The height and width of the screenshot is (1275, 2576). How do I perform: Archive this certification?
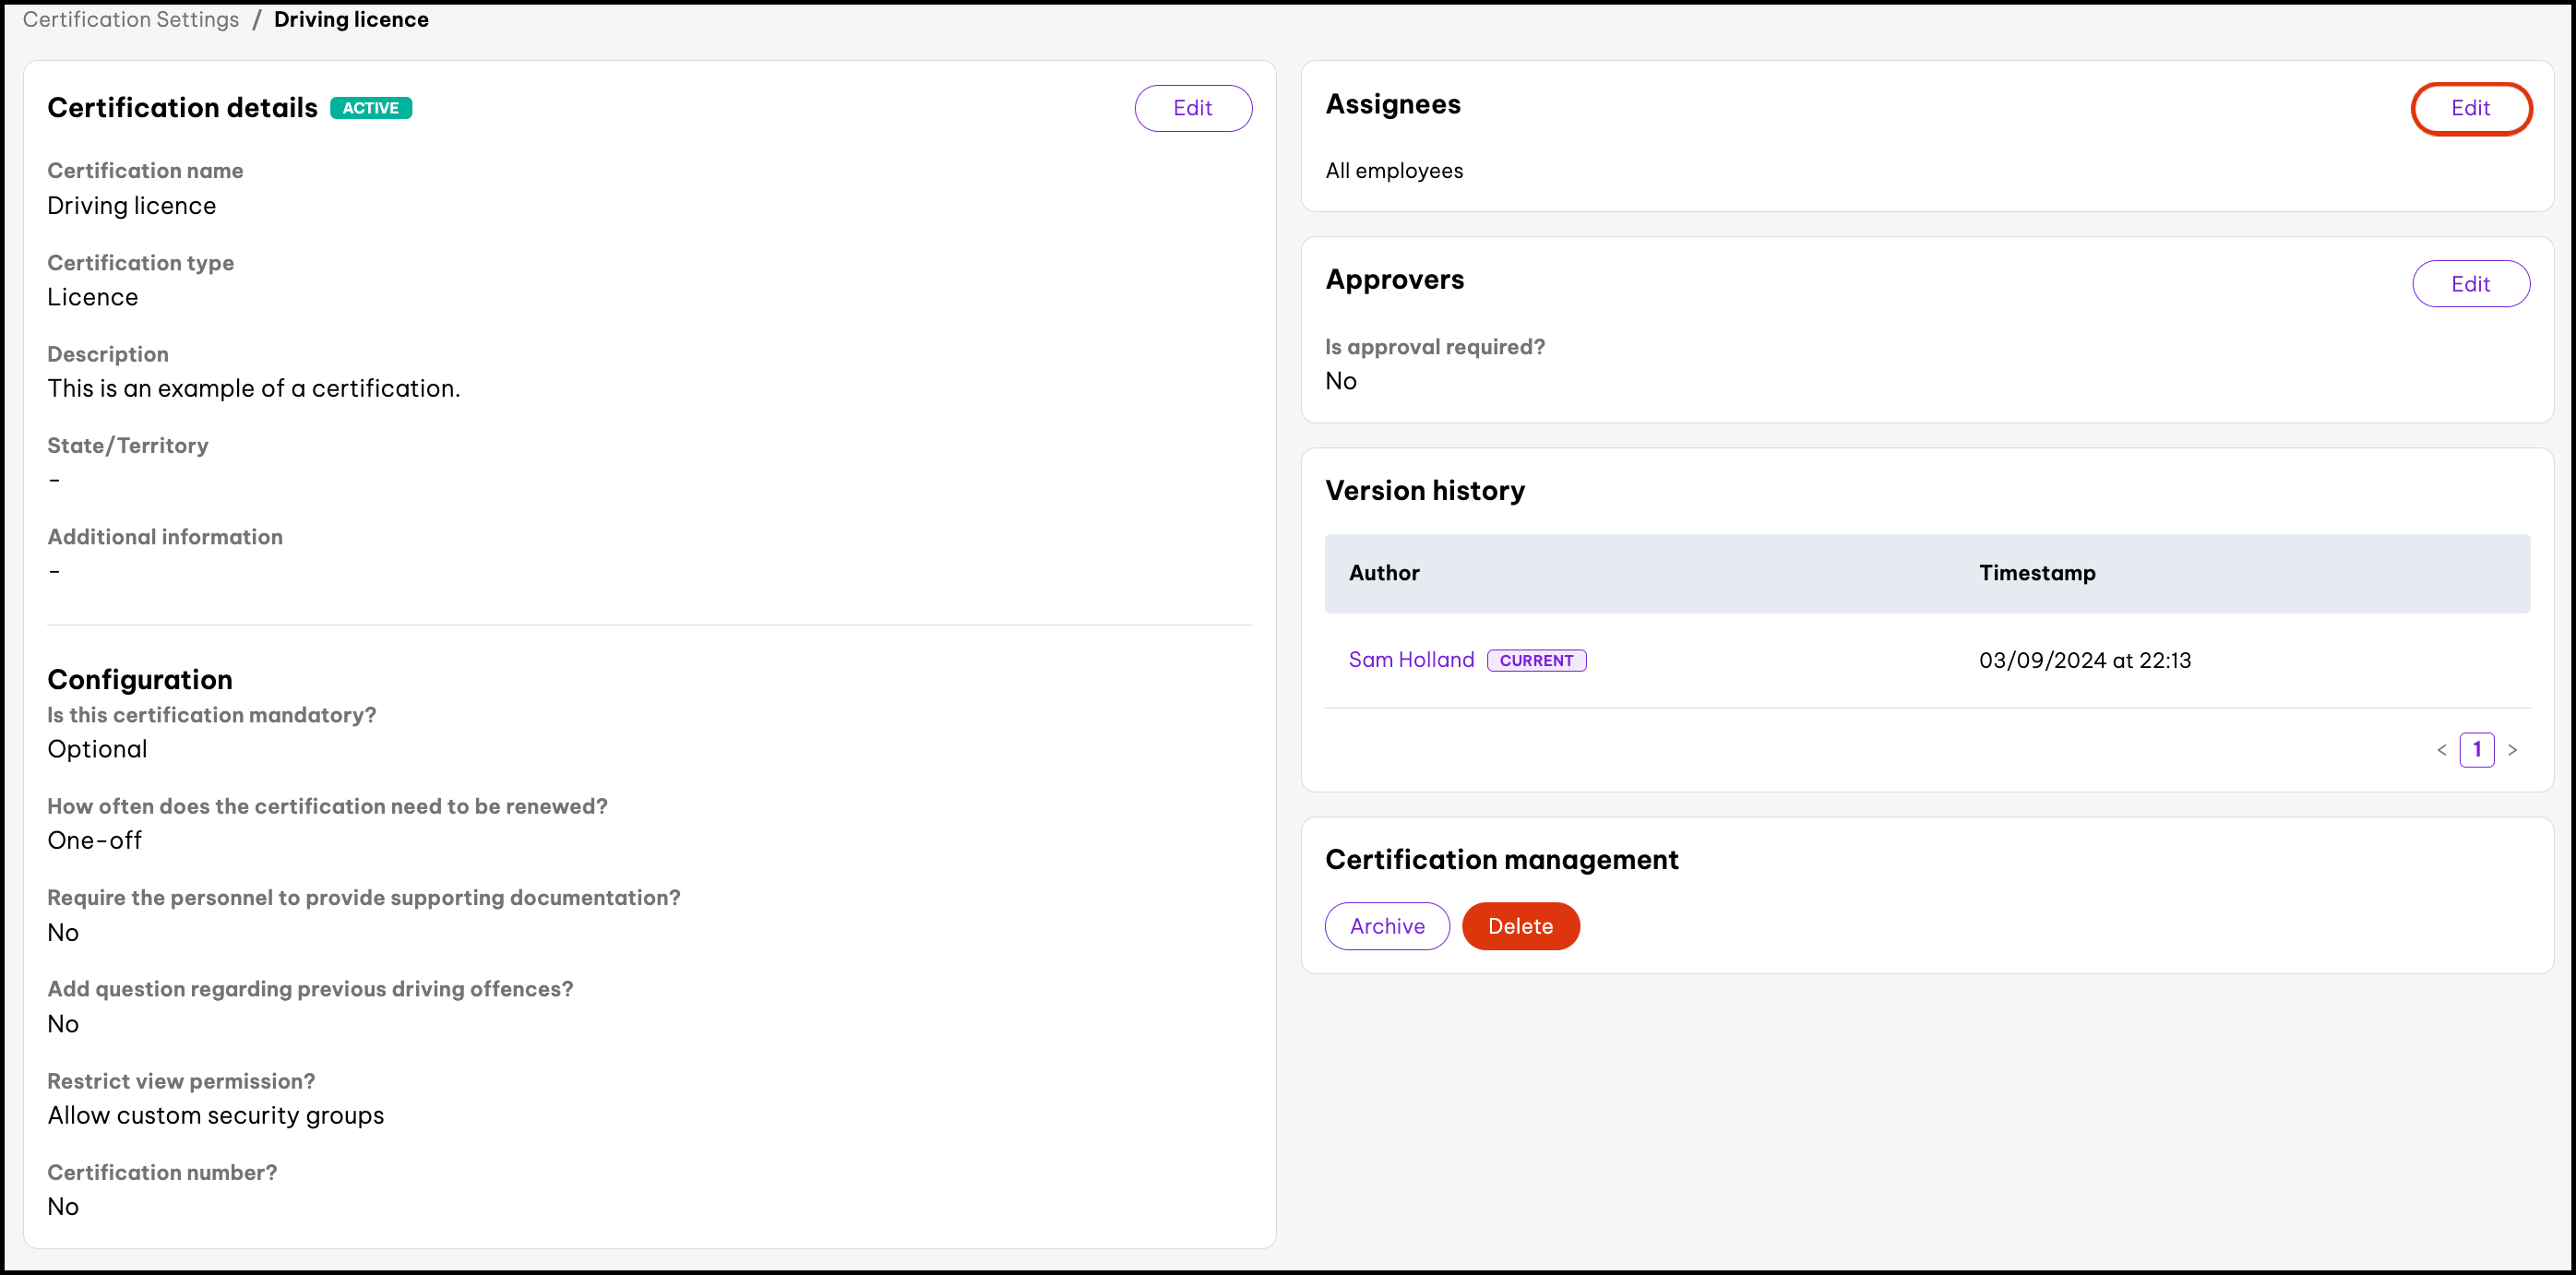click(x=1386, y=926)
